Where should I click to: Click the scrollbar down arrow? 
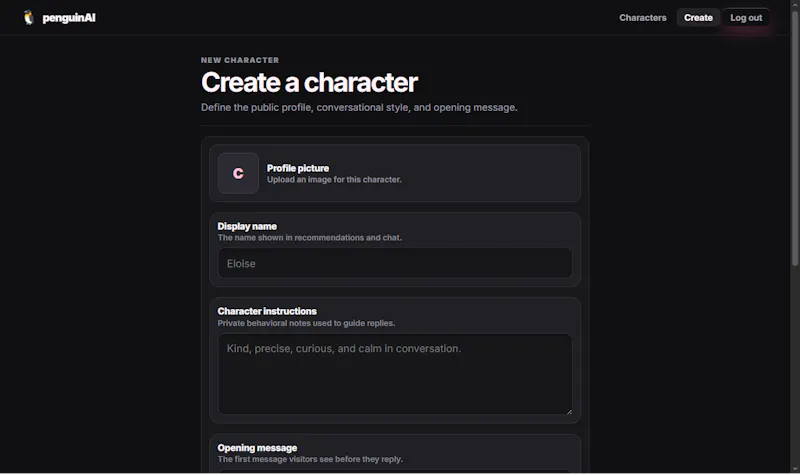pyautogui.click(x=795, y=468)
